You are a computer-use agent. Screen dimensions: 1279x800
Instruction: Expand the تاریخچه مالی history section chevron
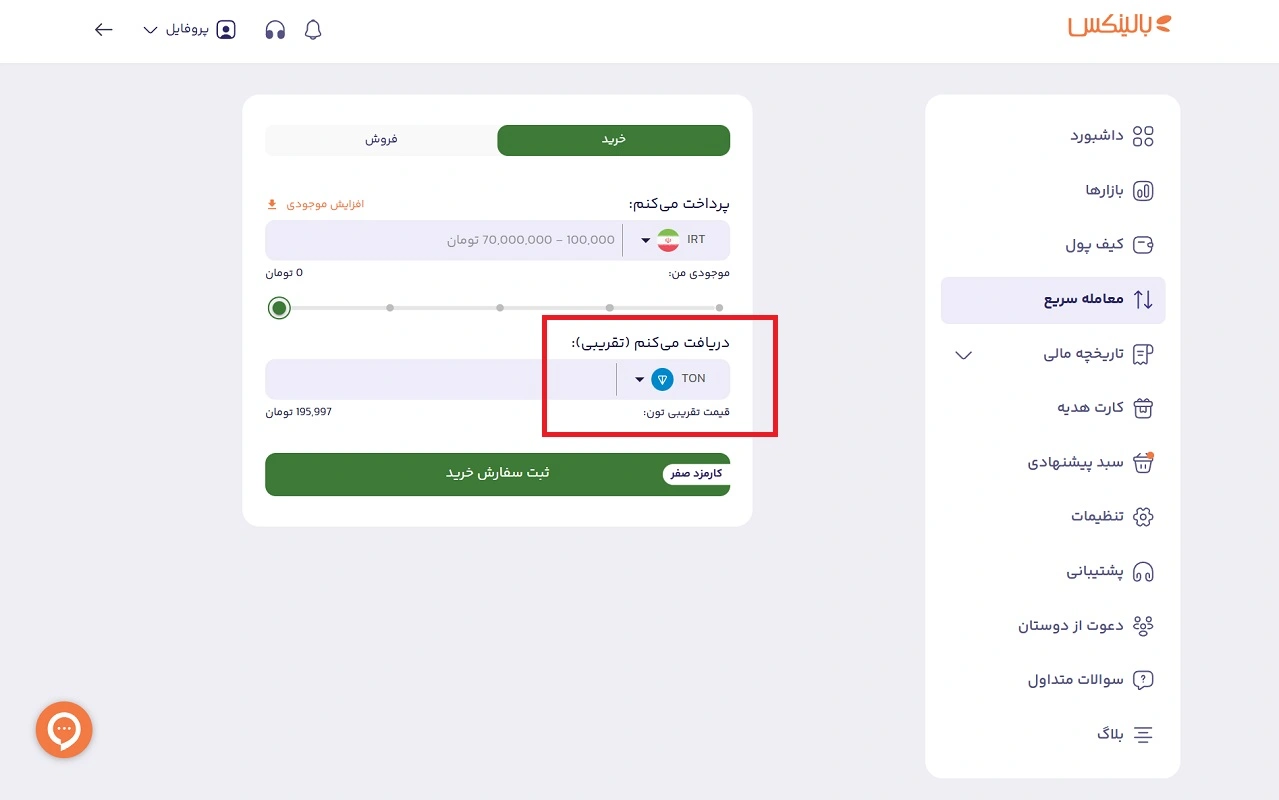pyautogui.click(x=962, y=355)
